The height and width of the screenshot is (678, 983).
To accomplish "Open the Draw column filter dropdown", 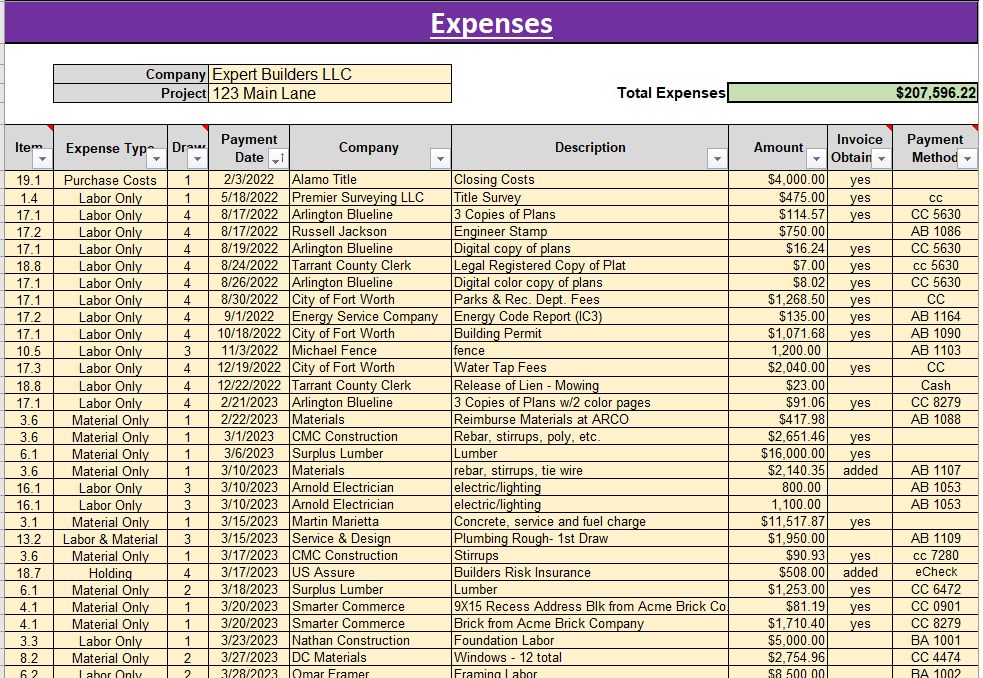I will (x=197, y=159).
